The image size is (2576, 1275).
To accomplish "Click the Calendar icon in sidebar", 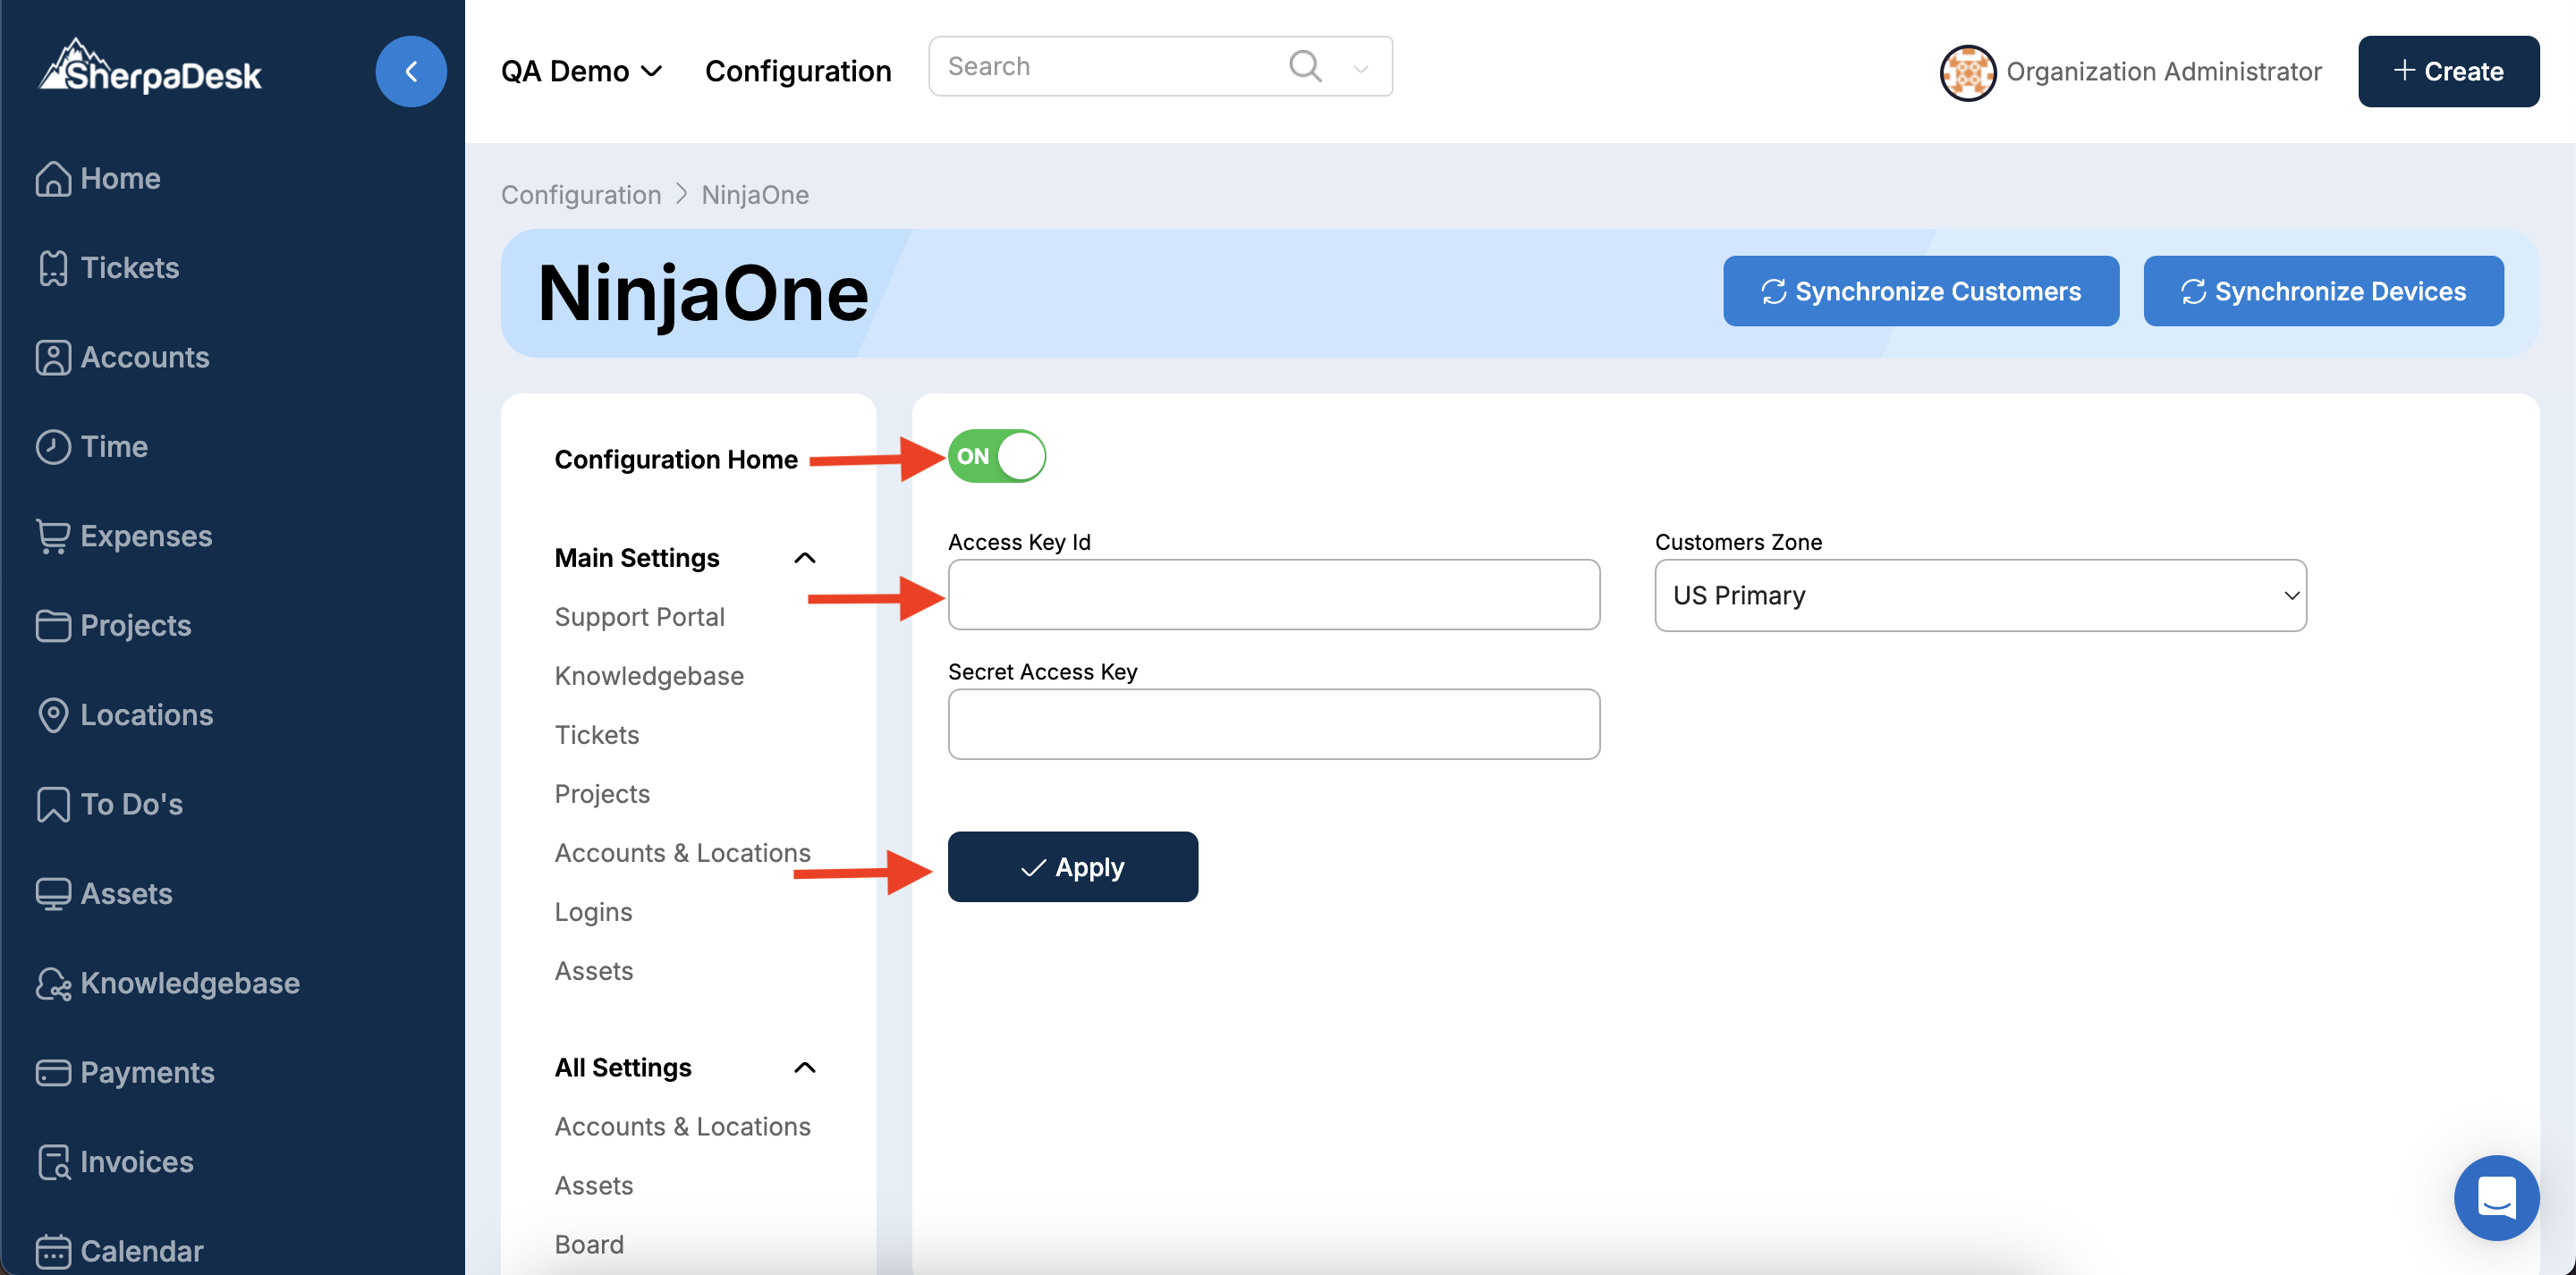I will coord(53,1251).
